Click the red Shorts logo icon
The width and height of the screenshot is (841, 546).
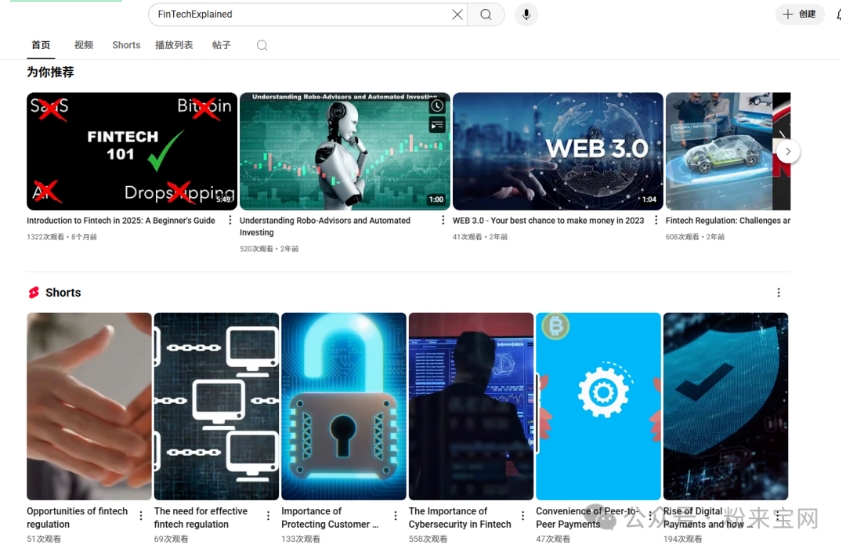pos(34,292)
